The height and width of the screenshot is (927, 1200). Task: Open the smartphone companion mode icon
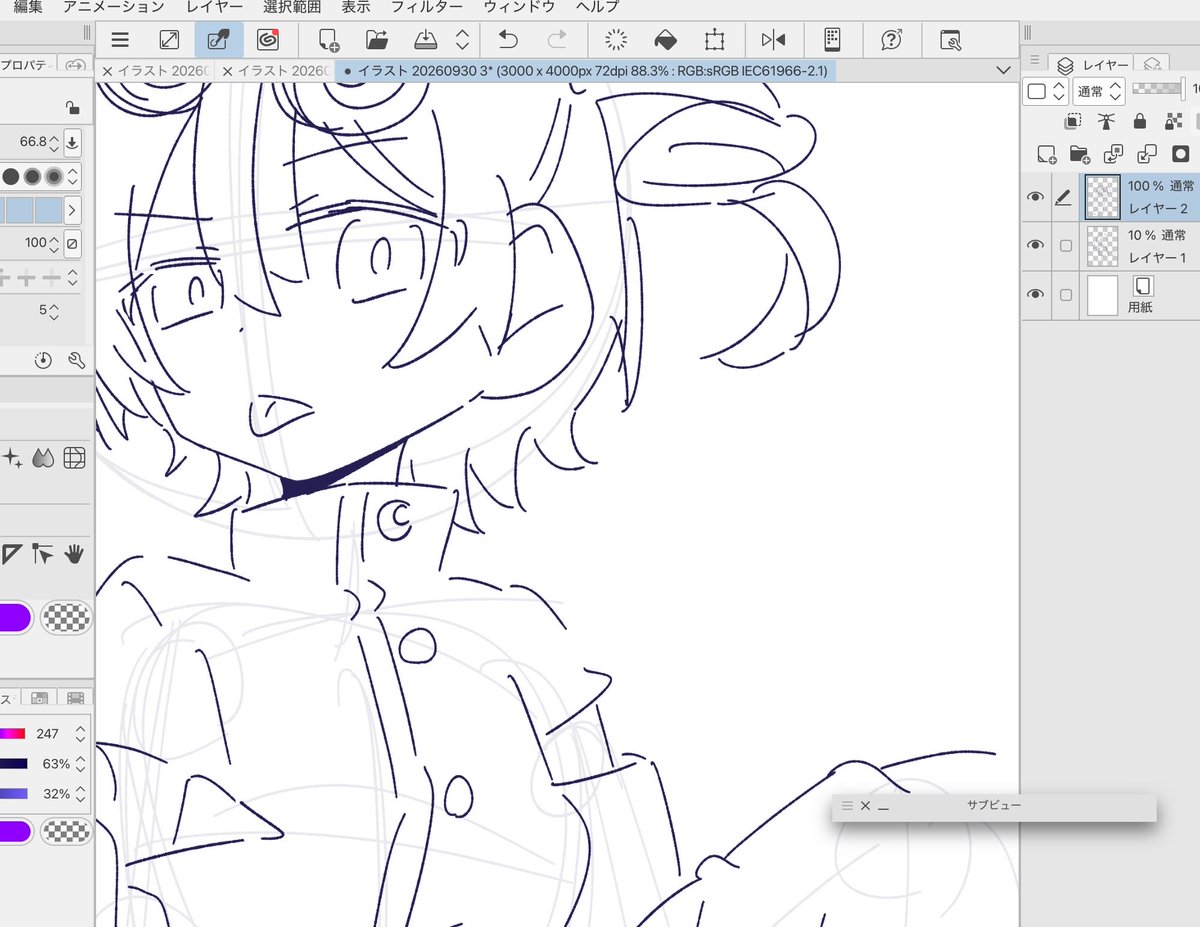832,40
